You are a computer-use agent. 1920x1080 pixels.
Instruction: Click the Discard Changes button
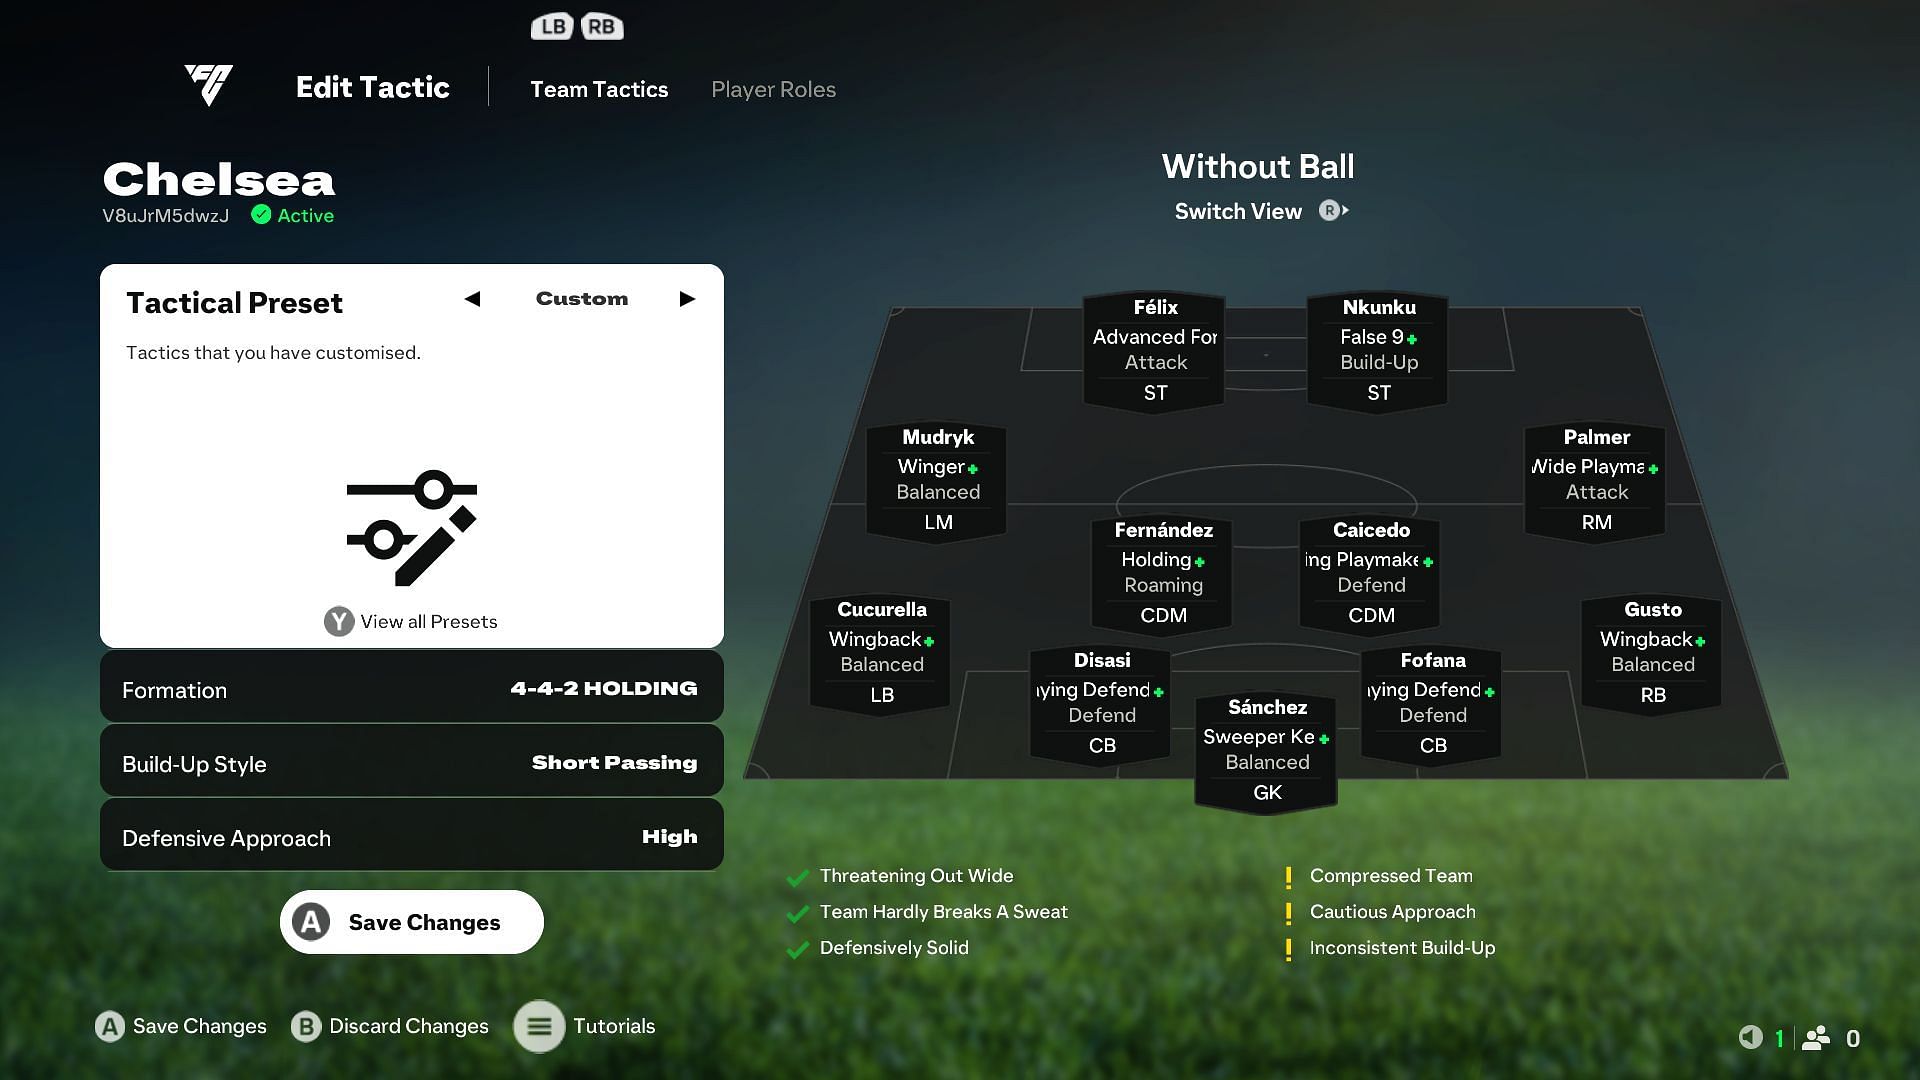pyautogui.click(x=390, y=1026)
